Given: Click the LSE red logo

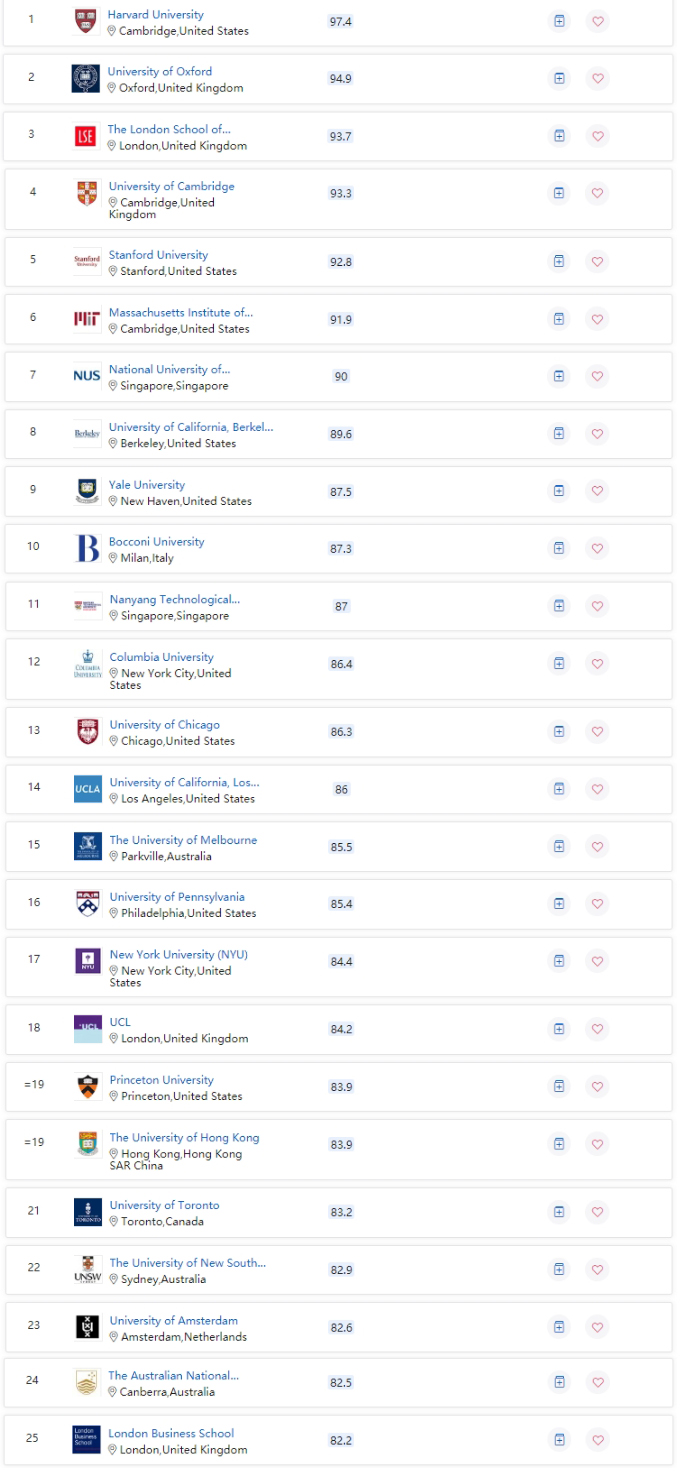Looking at the screenshot, I should 86,136.
